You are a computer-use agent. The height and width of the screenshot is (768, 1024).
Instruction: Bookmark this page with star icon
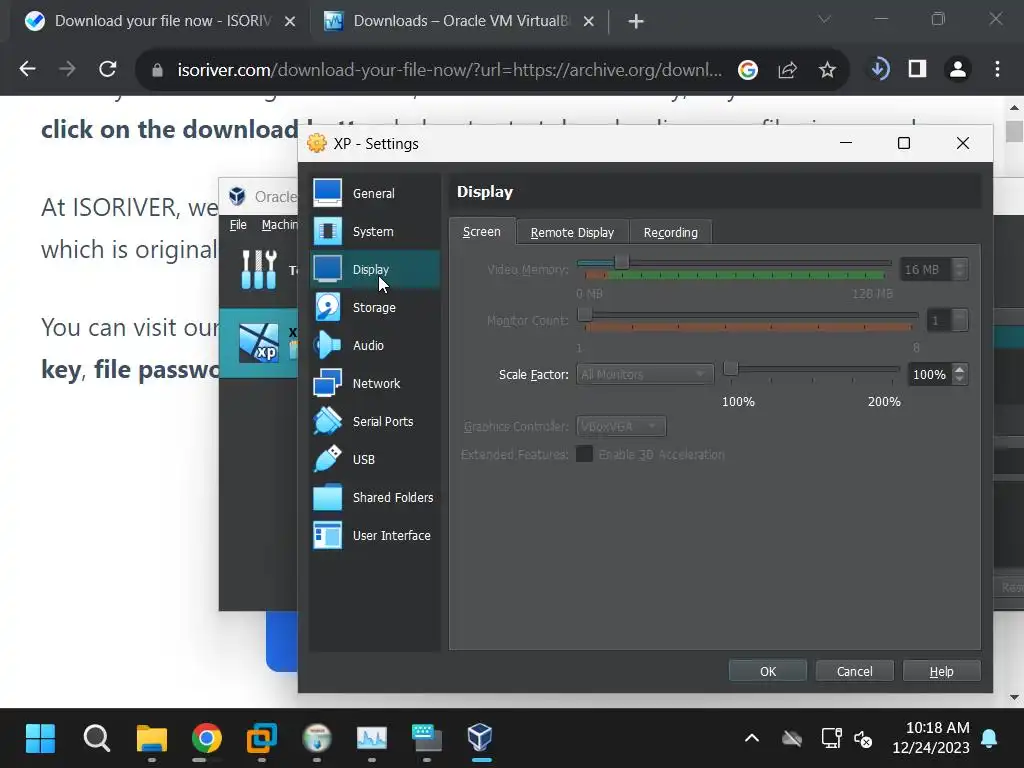827,69
